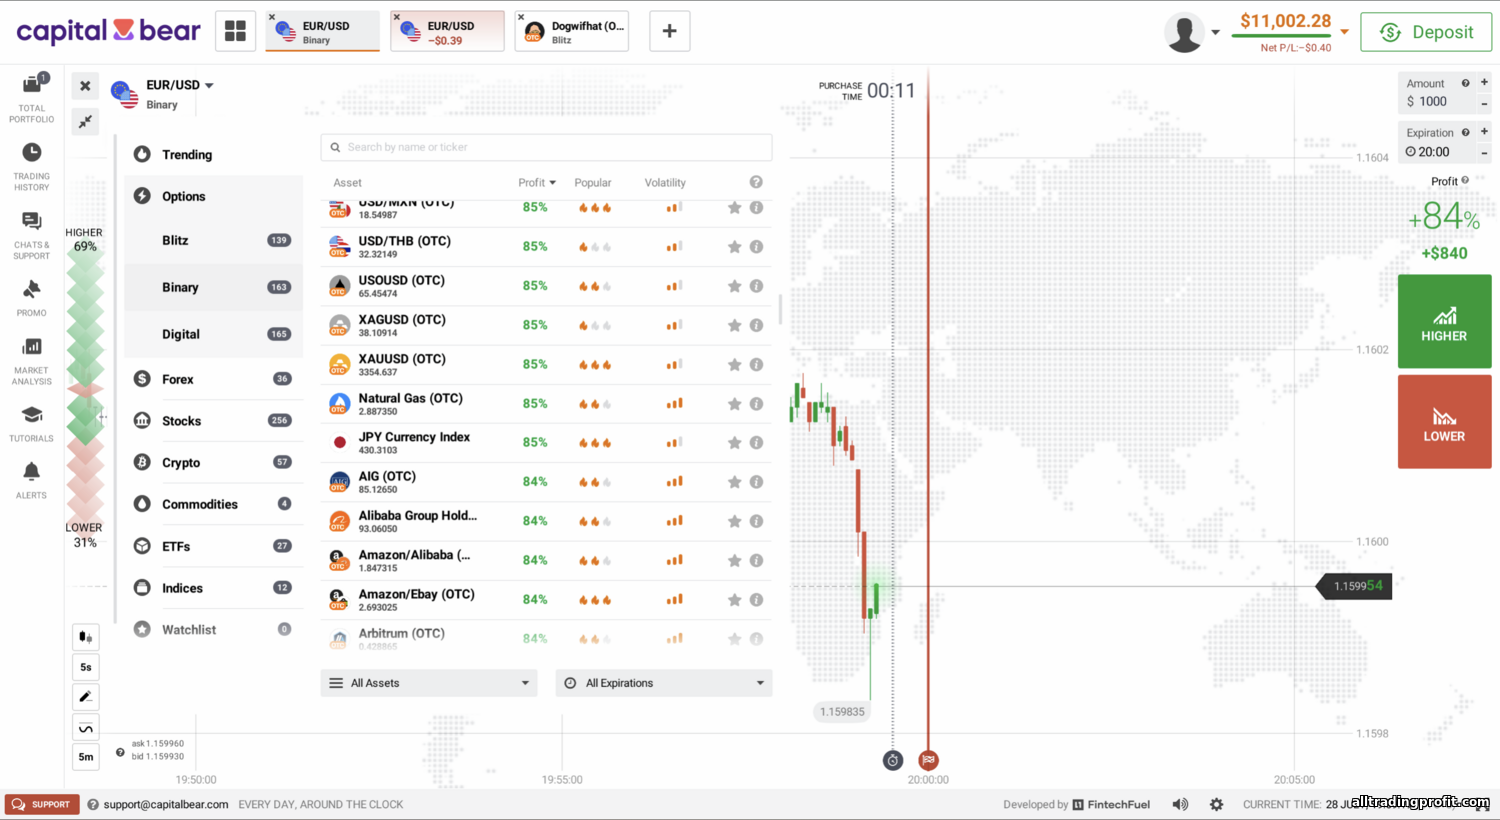1500x820 pixels.
Task: Add USD/THB (OTC) to watchlist star
Action: (734, 247)
